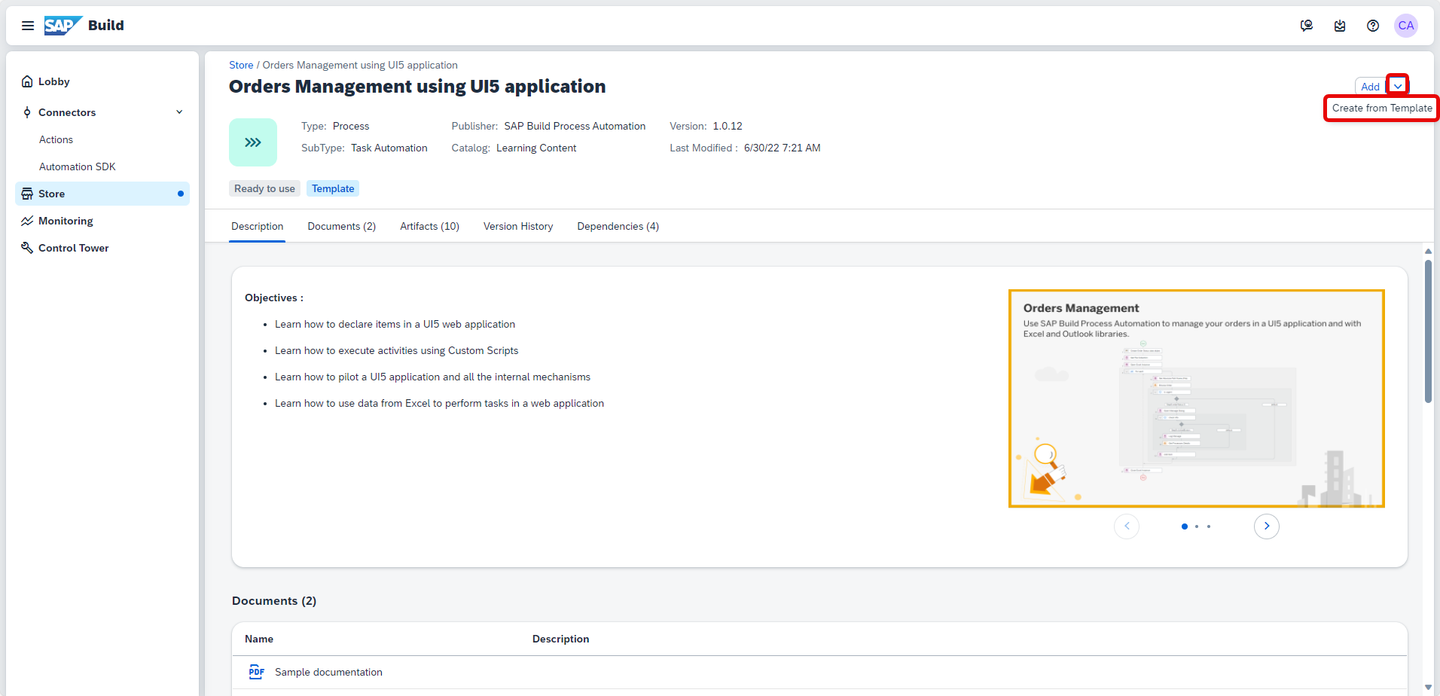Click the Learning Content catalog value
This screenshot has height=696, width=1440.
pyautogui.click(x=536, y=148)
